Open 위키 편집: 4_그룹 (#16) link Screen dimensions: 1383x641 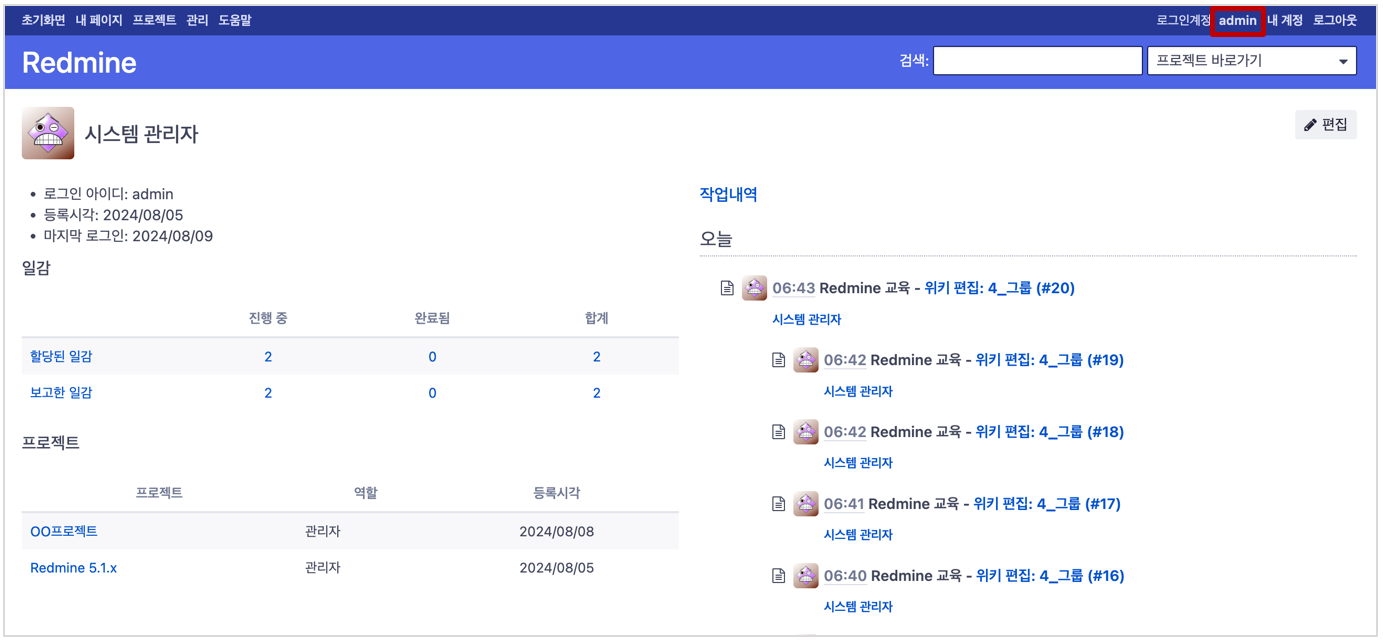coord(1050,576)
